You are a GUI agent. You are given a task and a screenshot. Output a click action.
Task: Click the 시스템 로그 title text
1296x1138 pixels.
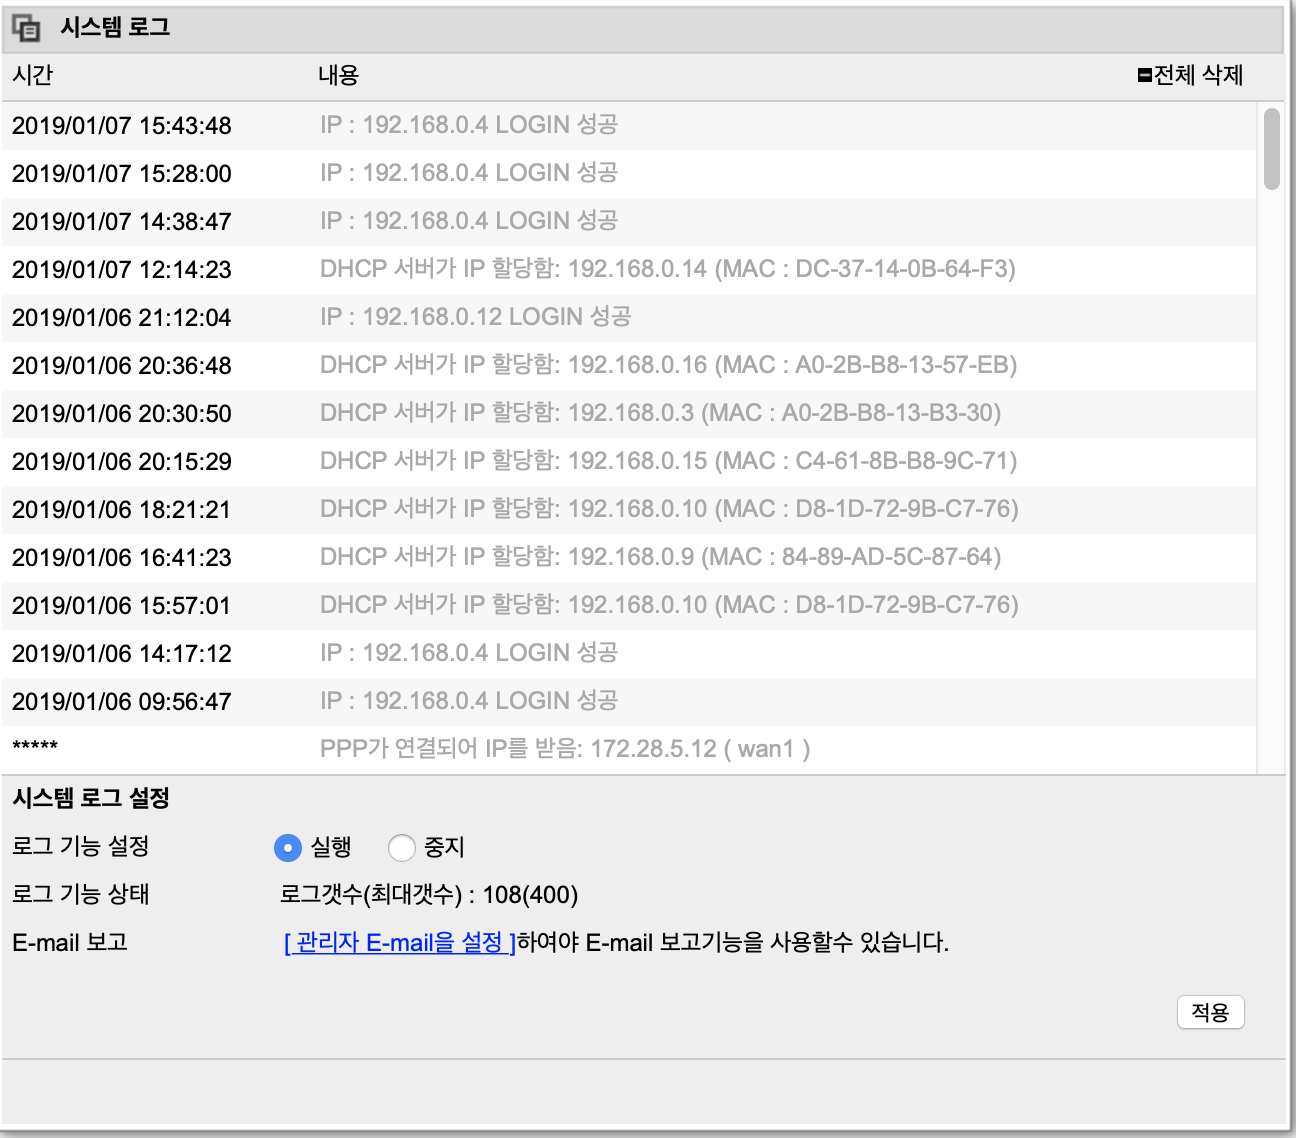point(115,27)
